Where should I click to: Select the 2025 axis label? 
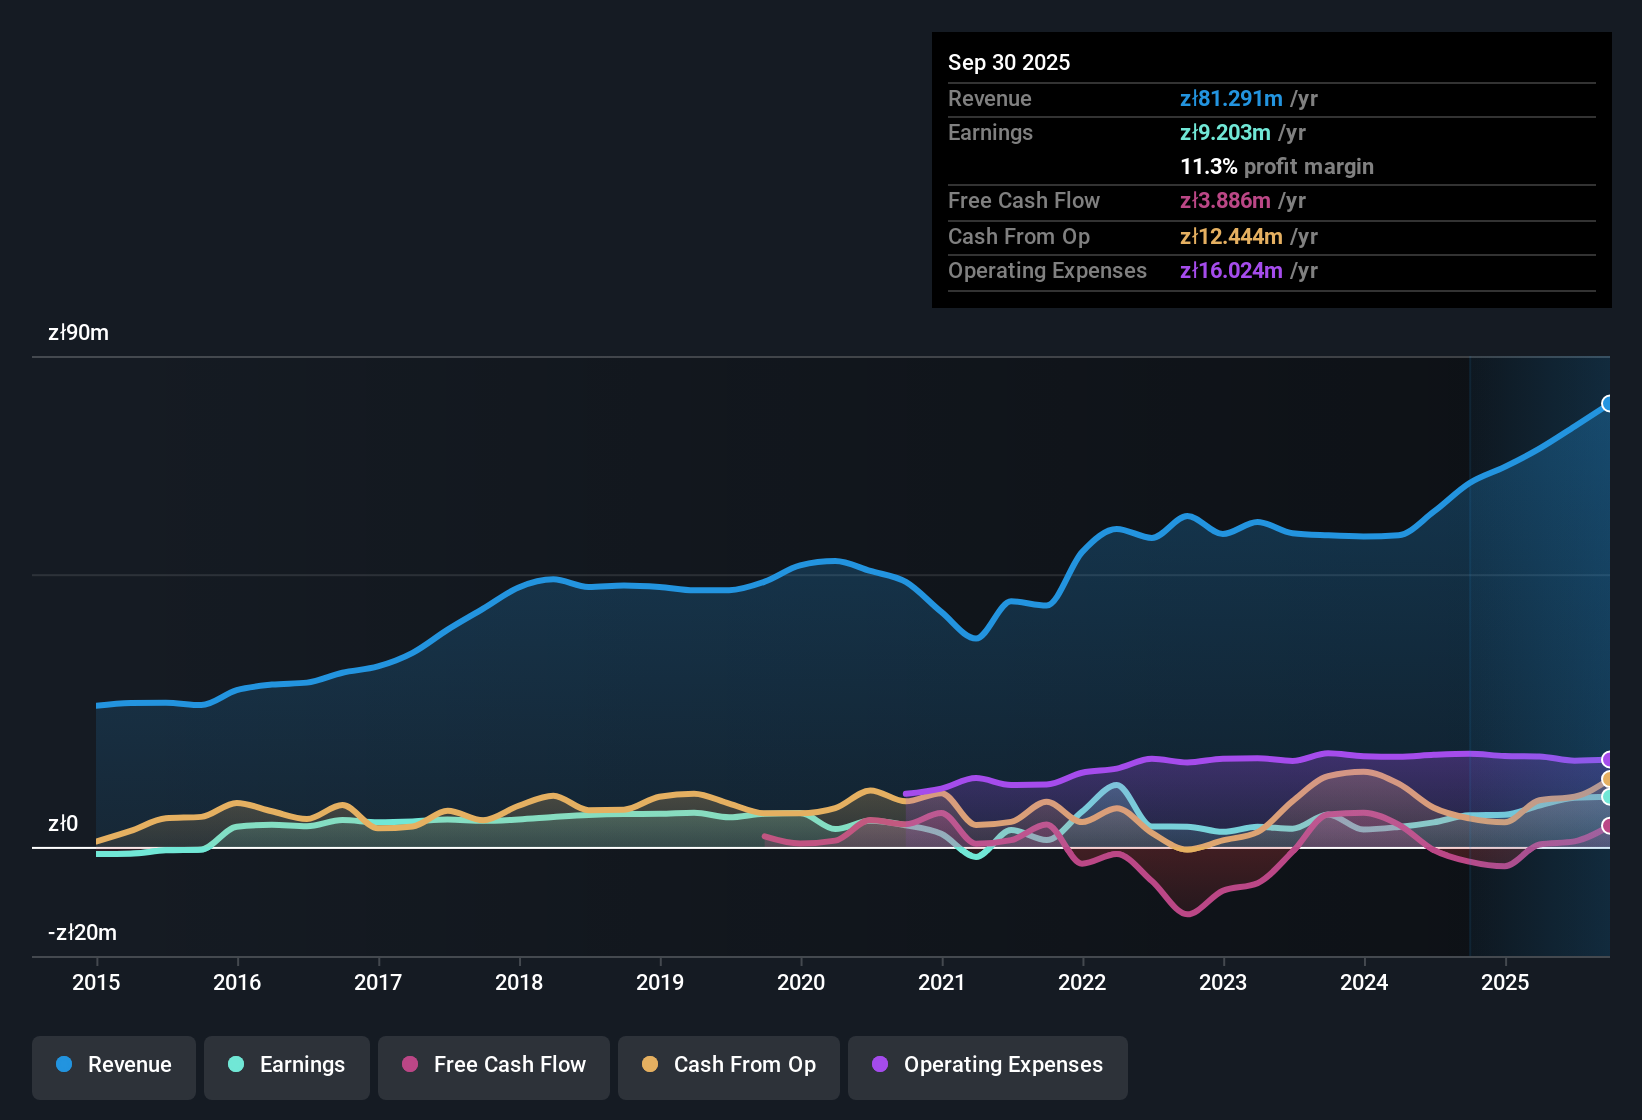[1507, 983]
